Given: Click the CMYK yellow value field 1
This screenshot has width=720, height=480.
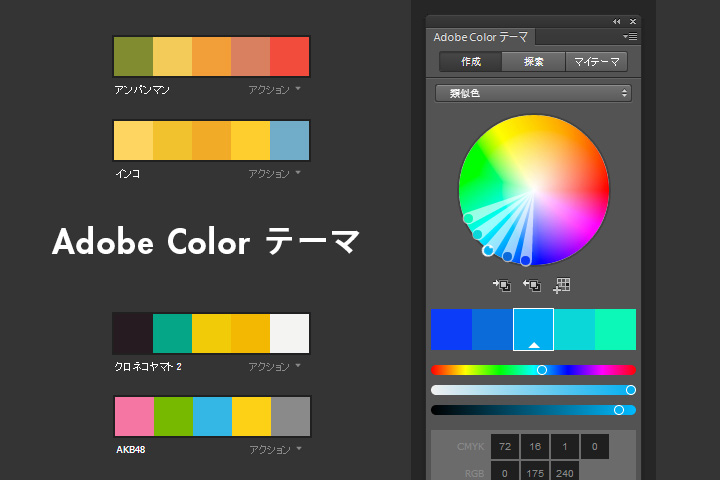Looking at the screenshot, I should point(565,446).
